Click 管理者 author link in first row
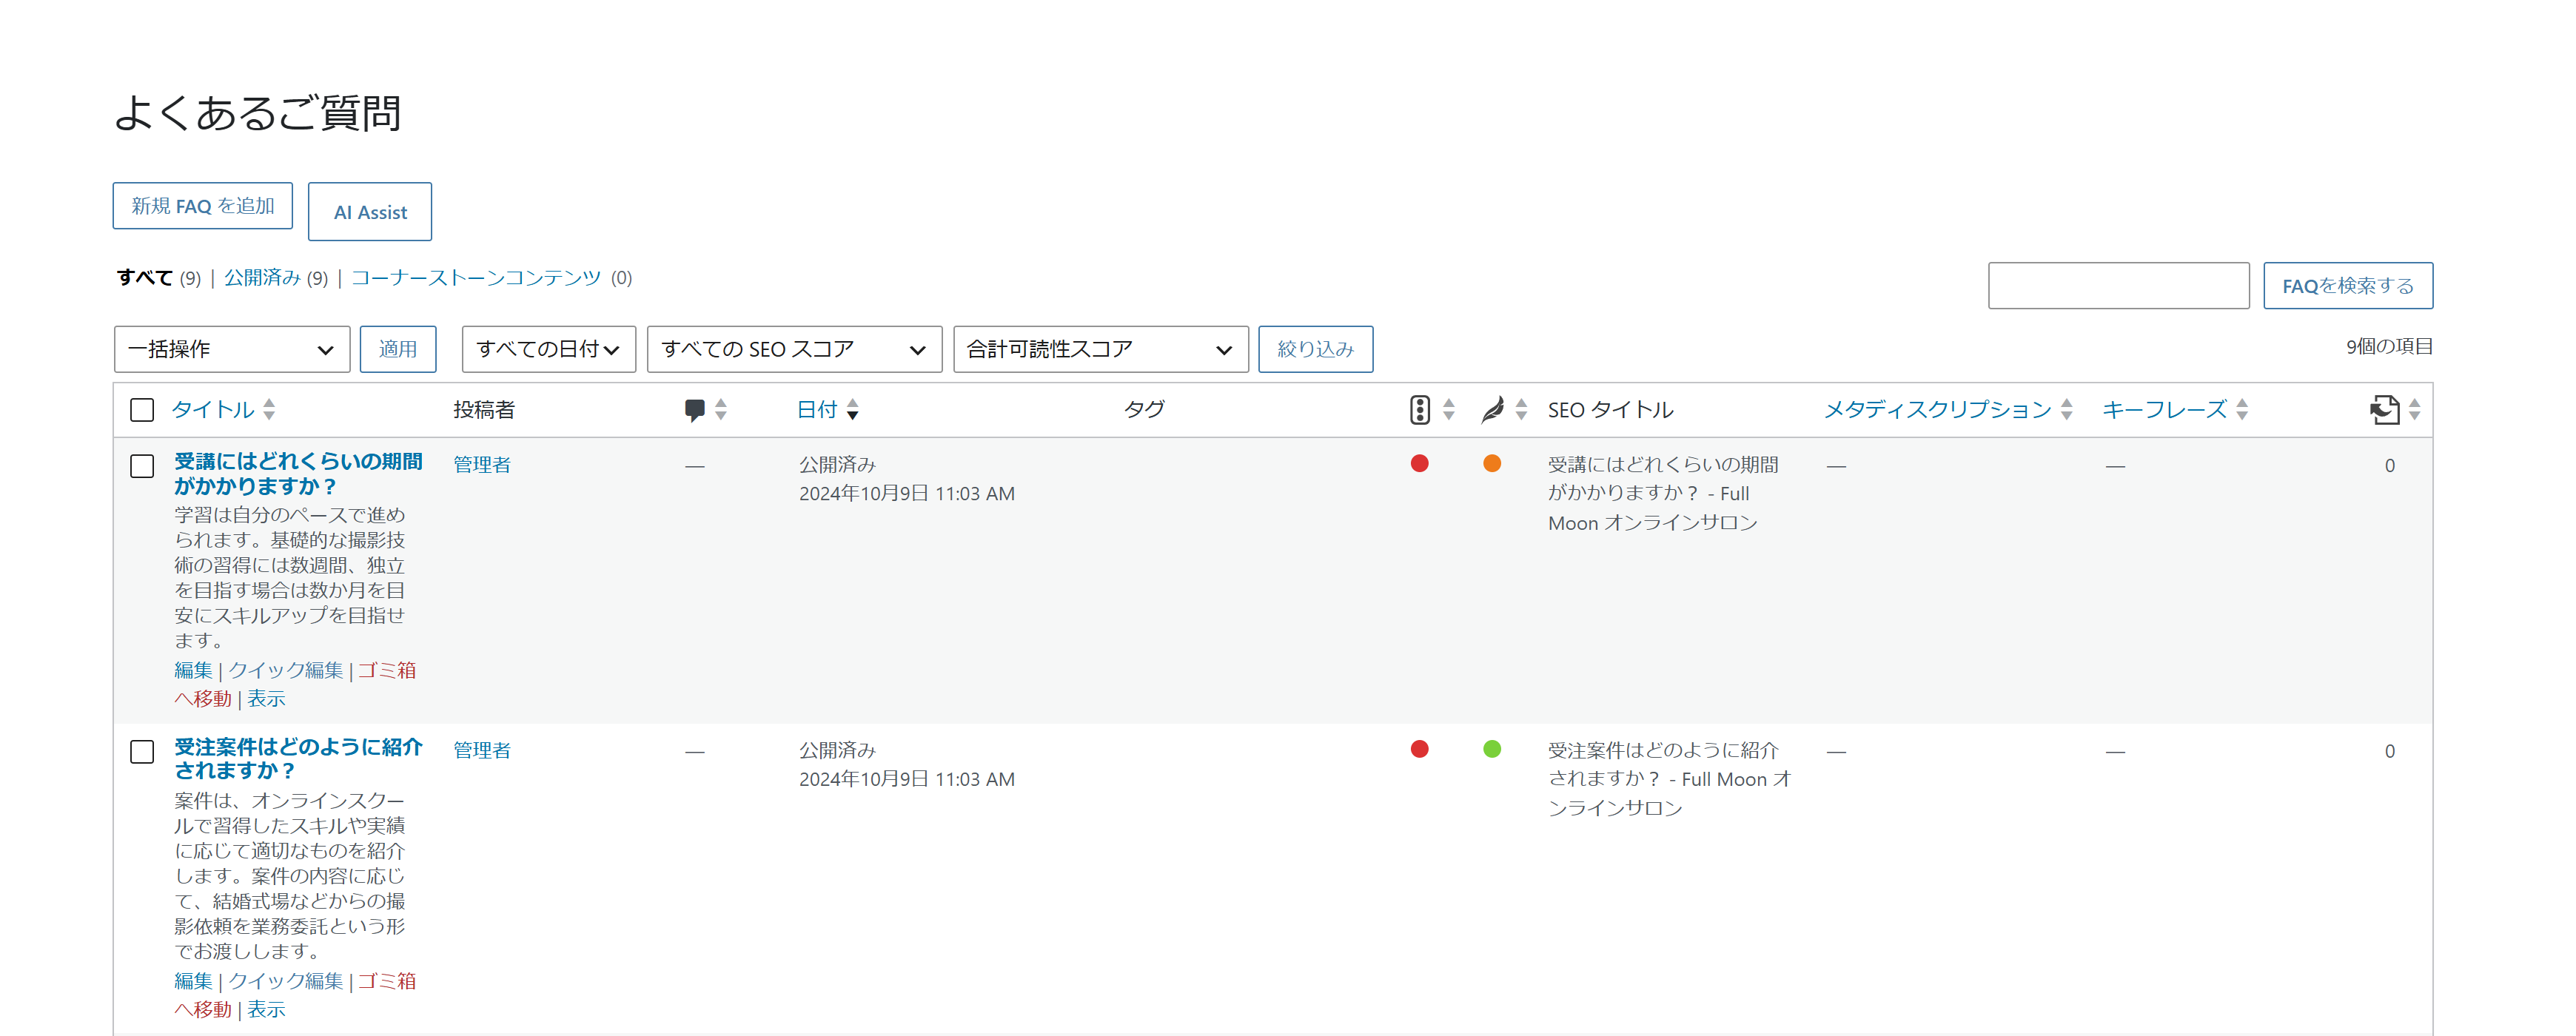 tap(482, 465)
